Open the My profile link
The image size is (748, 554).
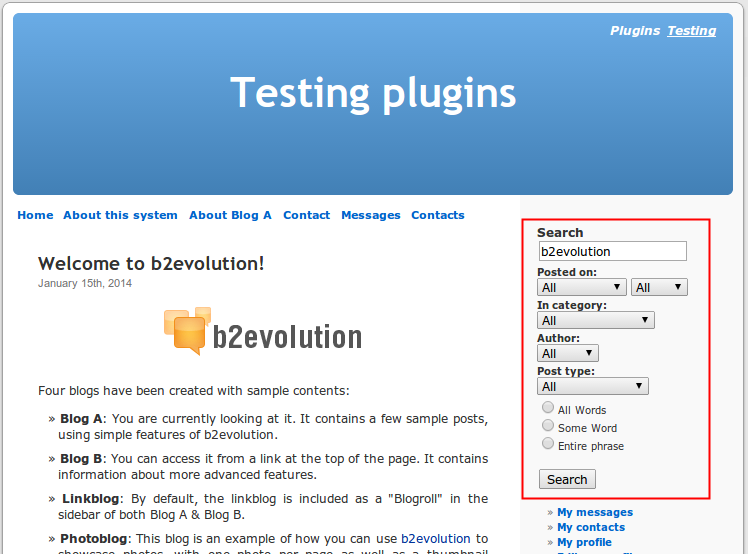[x=584, y=542]
